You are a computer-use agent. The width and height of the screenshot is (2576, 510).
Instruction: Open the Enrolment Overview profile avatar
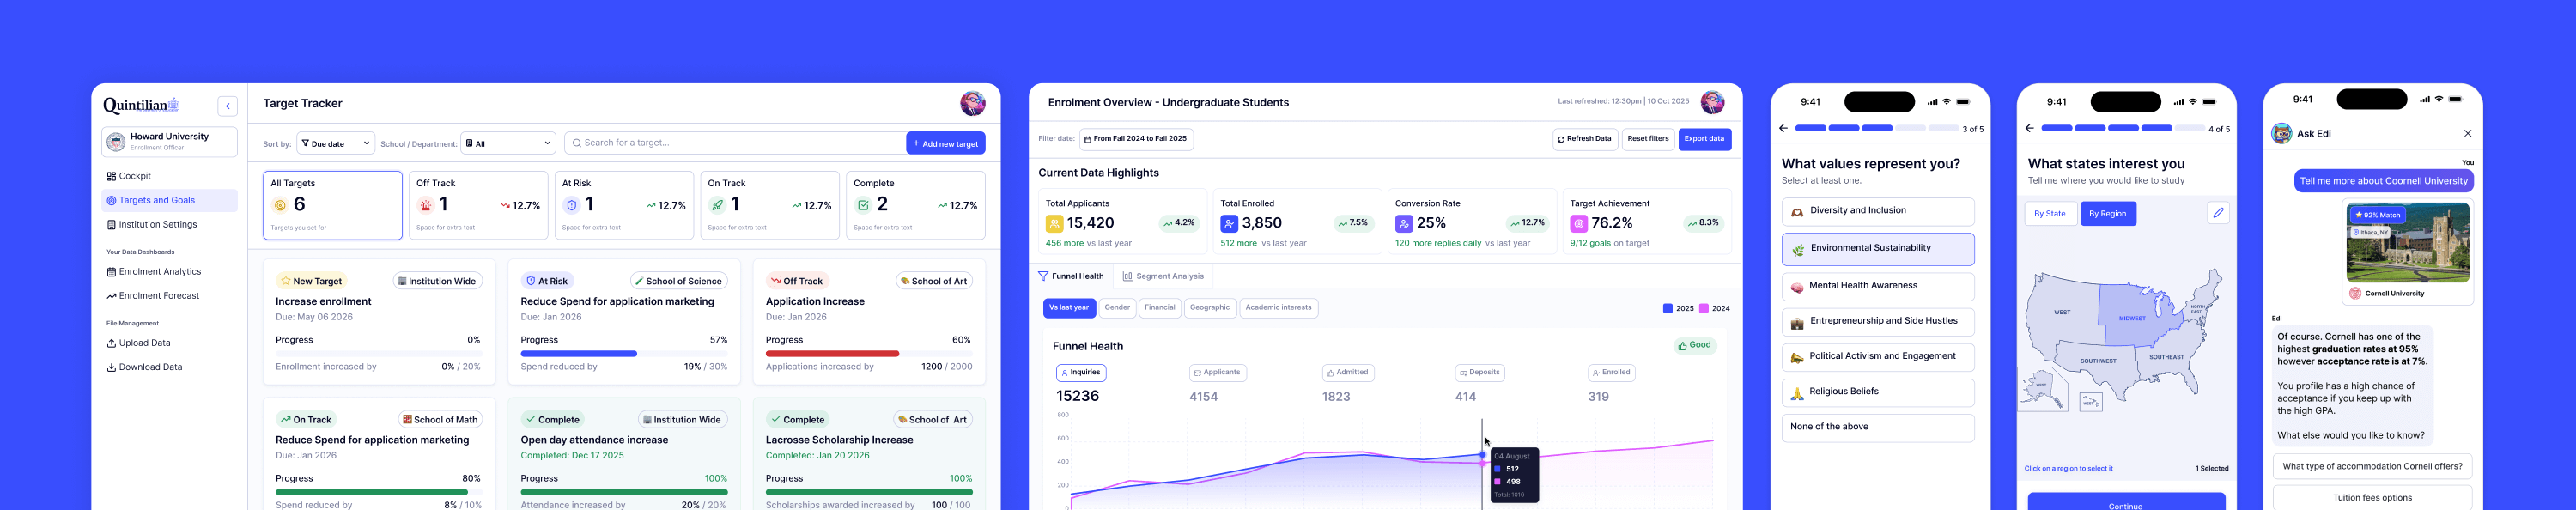1712,102
